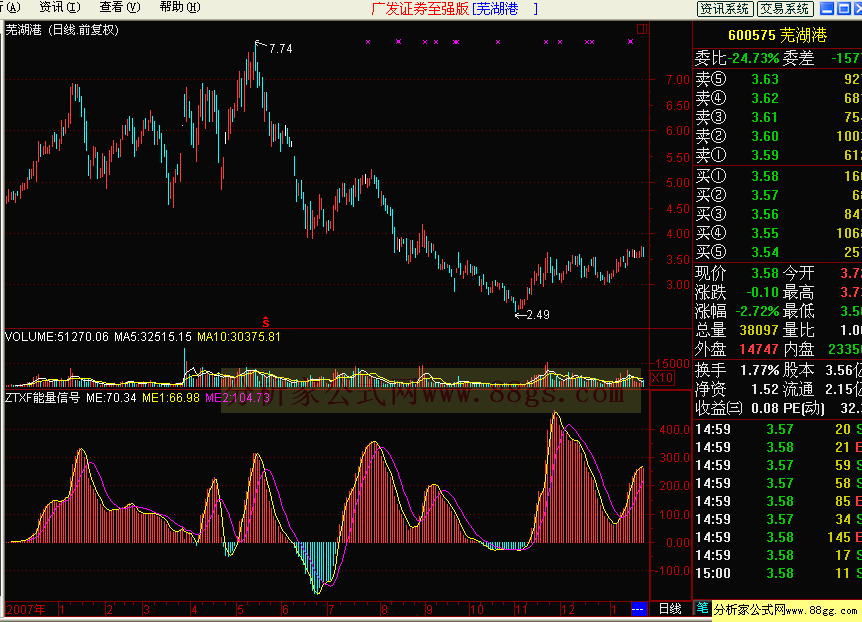Click the red S marker below price chart
This screenshot has height=622, width=862.
pos(266,322)
